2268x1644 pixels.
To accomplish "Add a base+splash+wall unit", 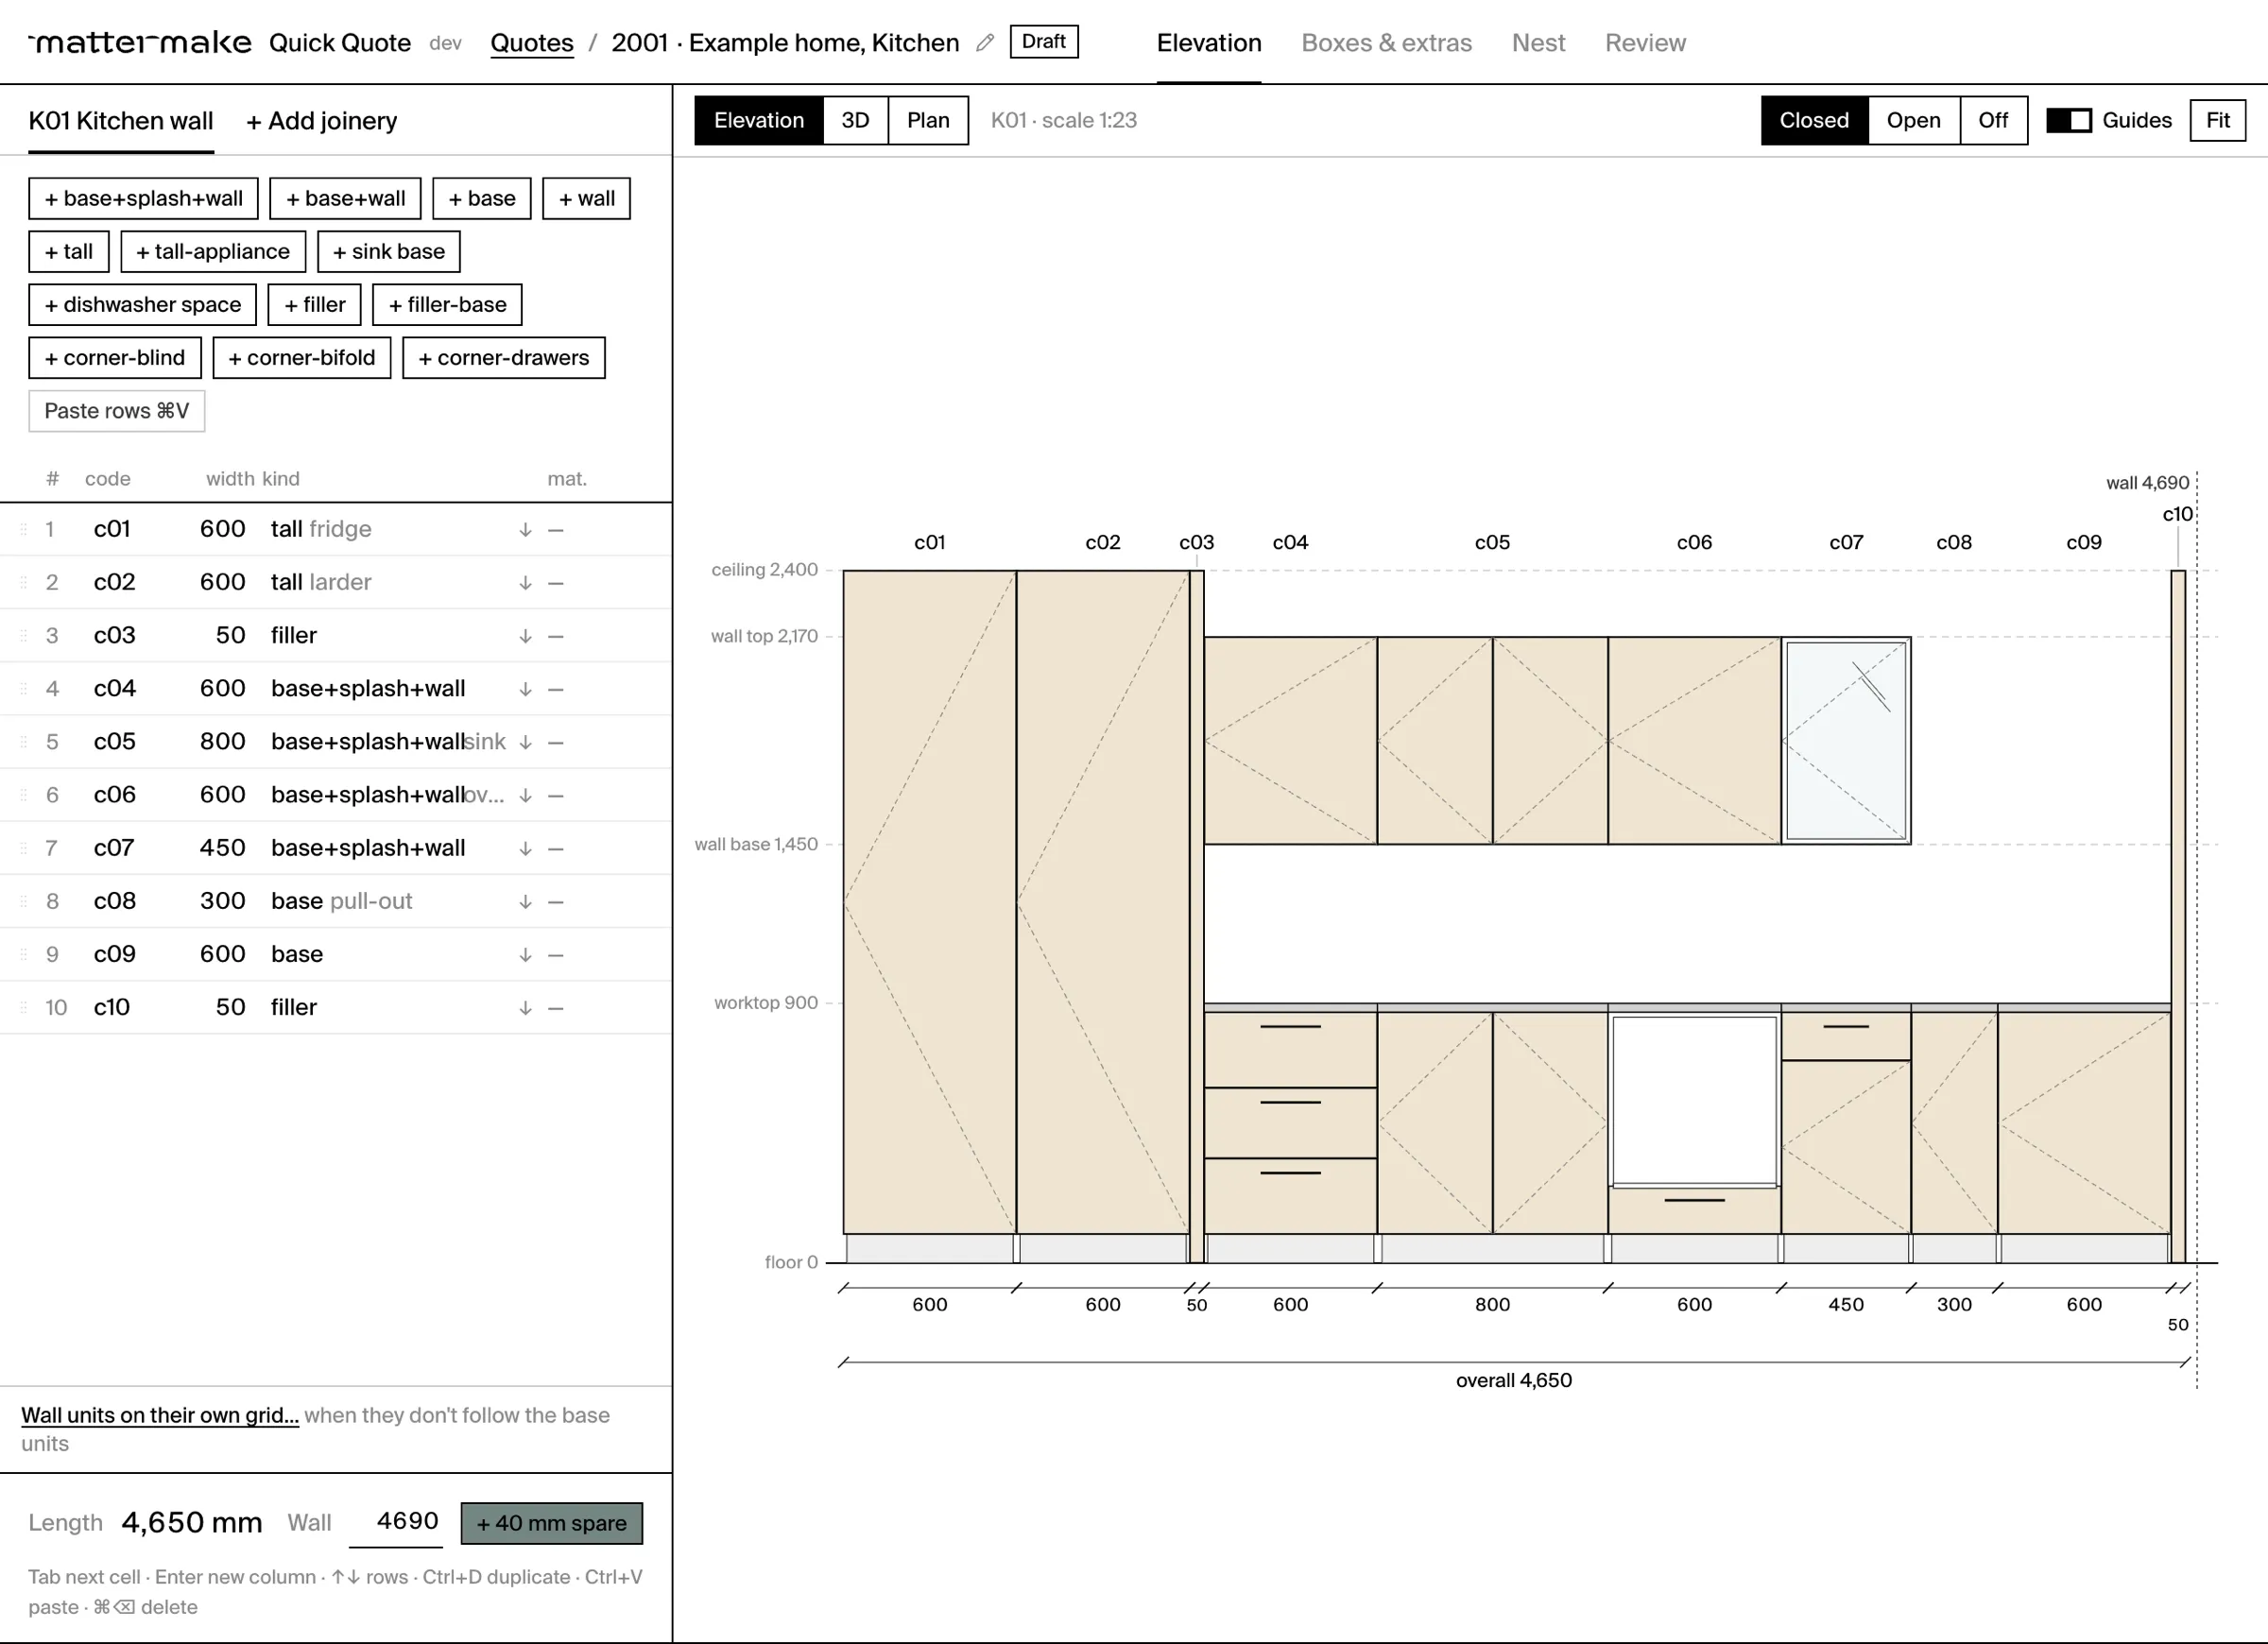I will coord(143,198).
